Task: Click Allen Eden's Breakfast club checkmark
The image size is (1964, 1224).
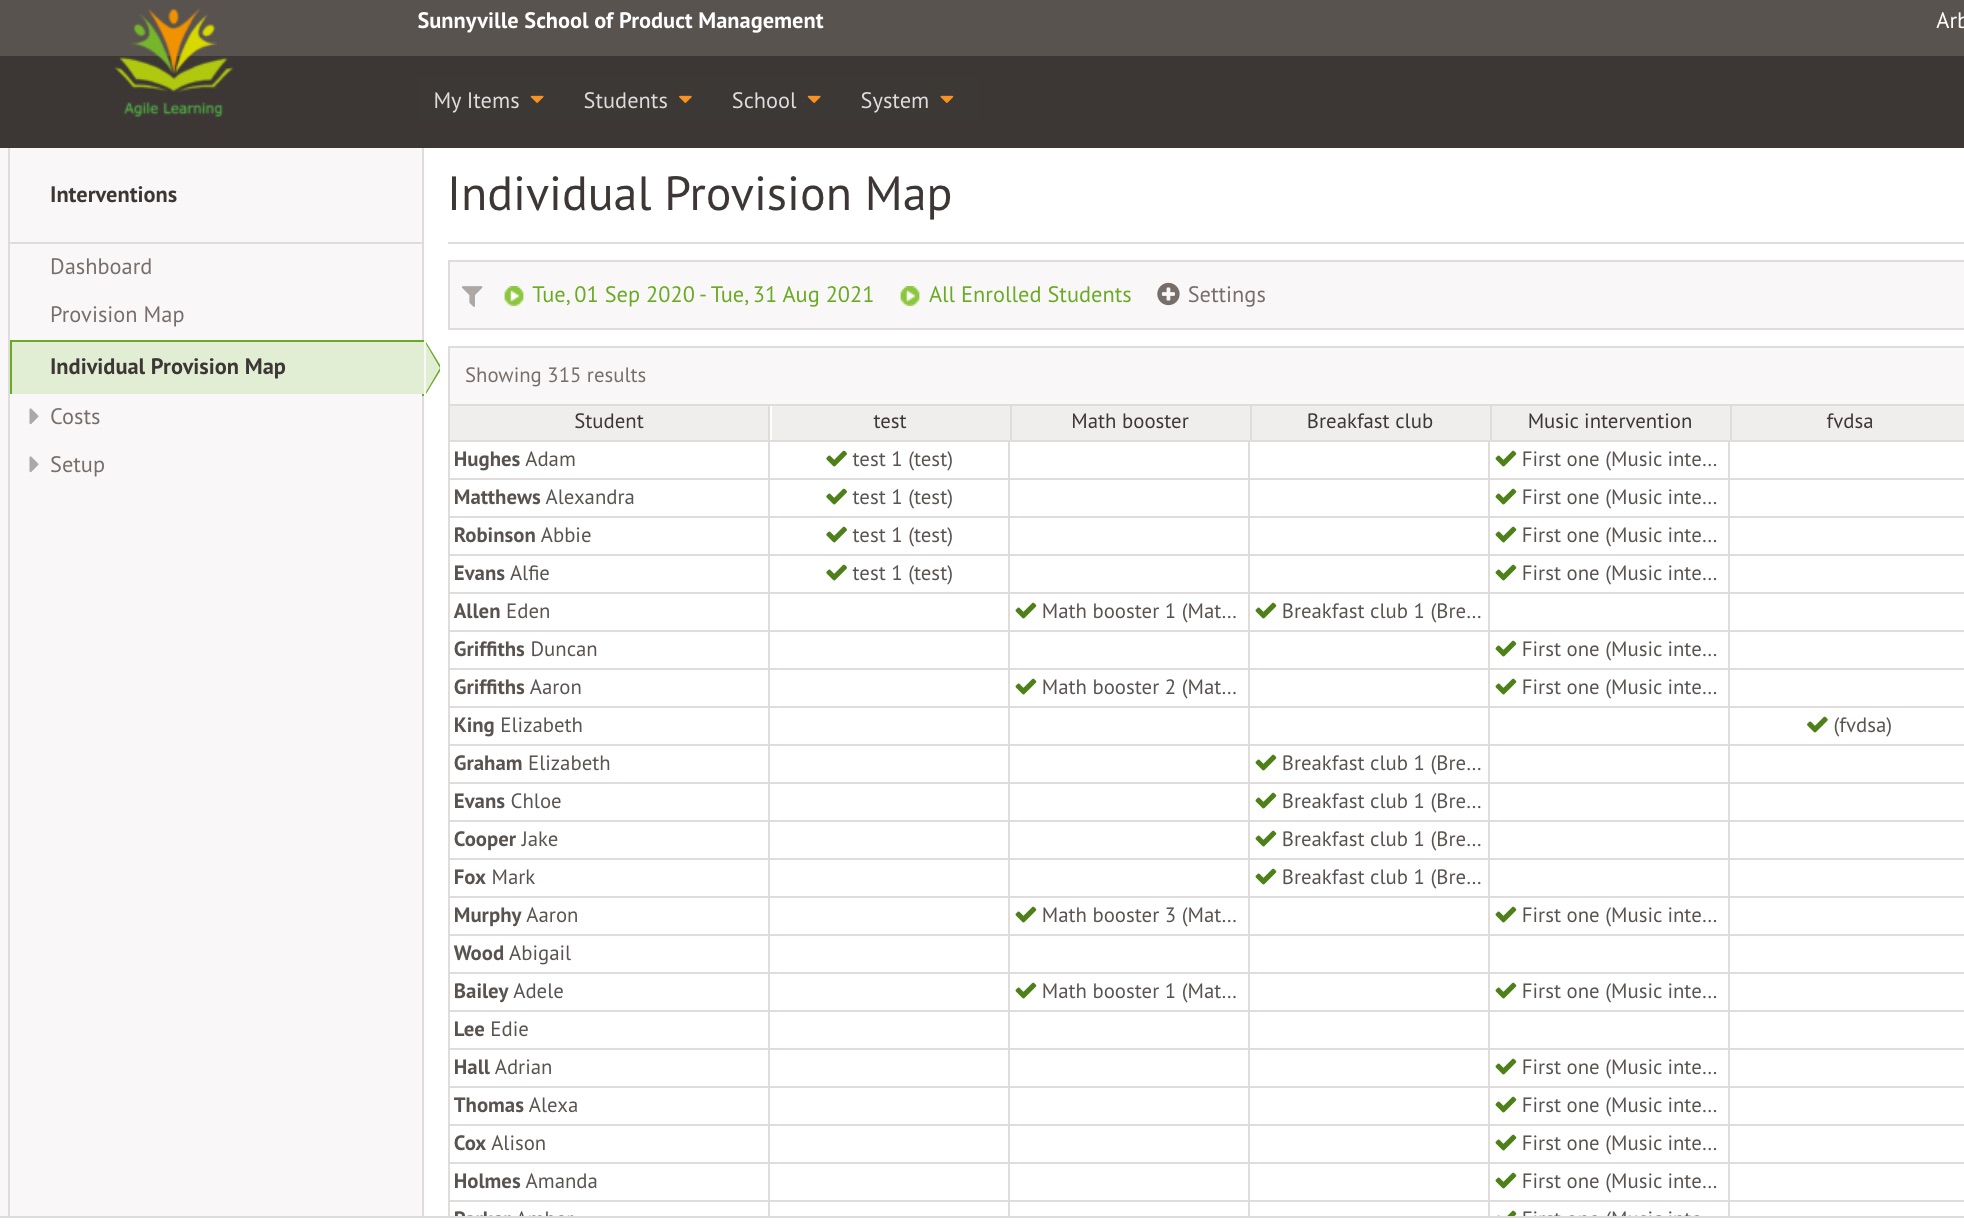Action: click(x=1266, y=611)
